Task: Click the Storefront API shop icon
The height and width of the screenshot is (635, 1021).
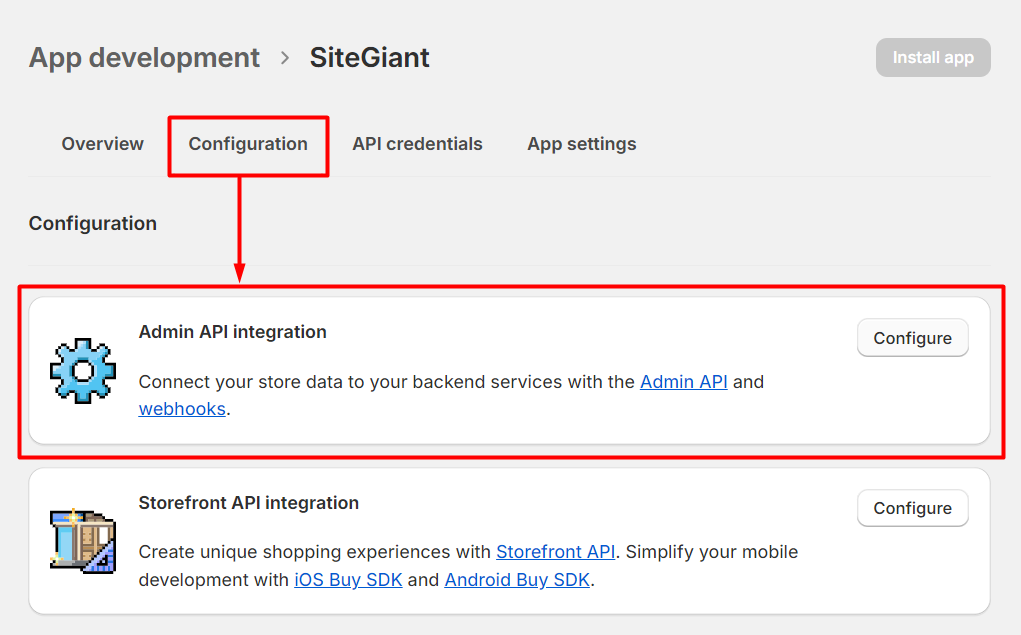Action: [x=83, y=541]
